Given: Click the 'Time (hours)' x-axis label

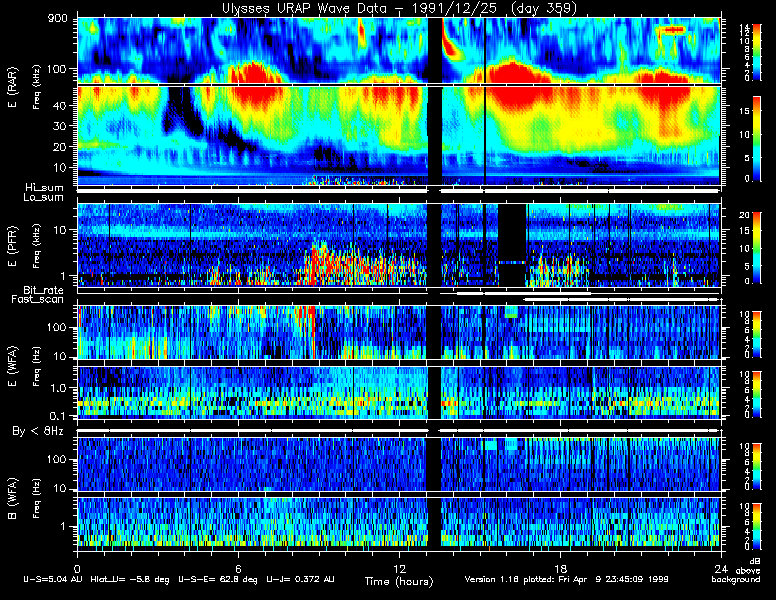Looking at the screenshot, I should [399, 581].
